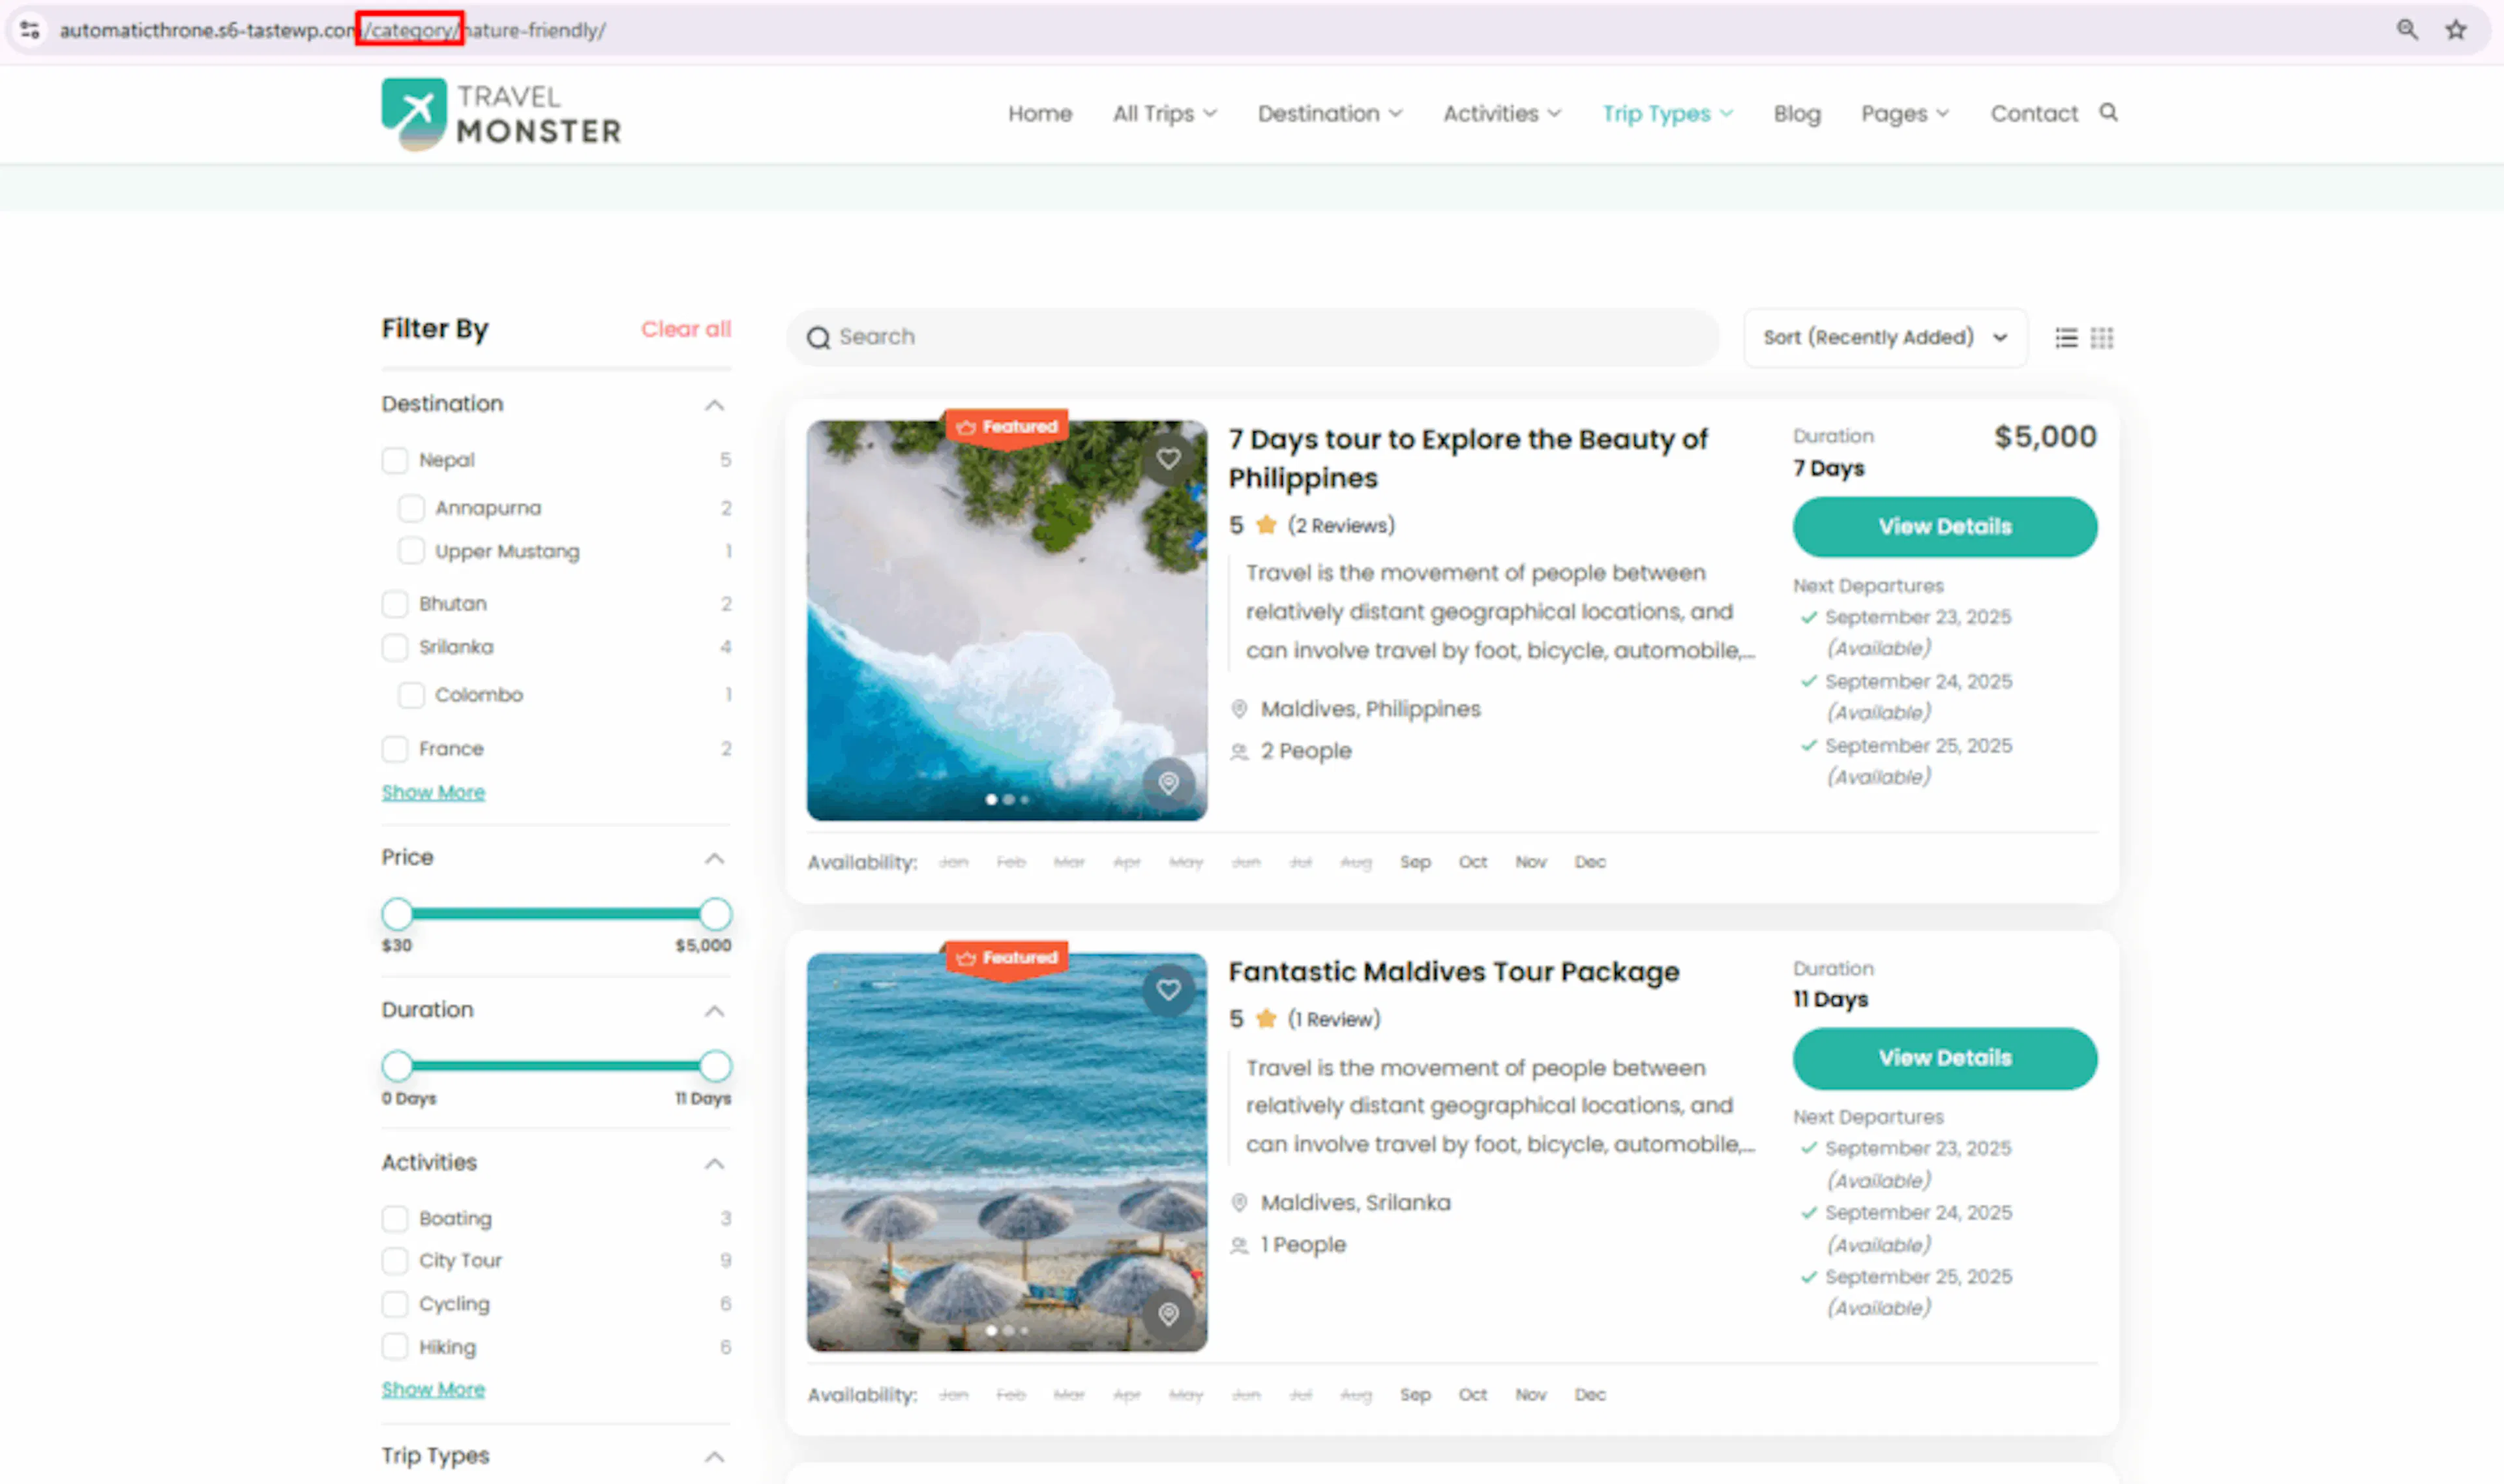
Task: Open the Destination navigation menu
Action: click(x=1329, y=114)
